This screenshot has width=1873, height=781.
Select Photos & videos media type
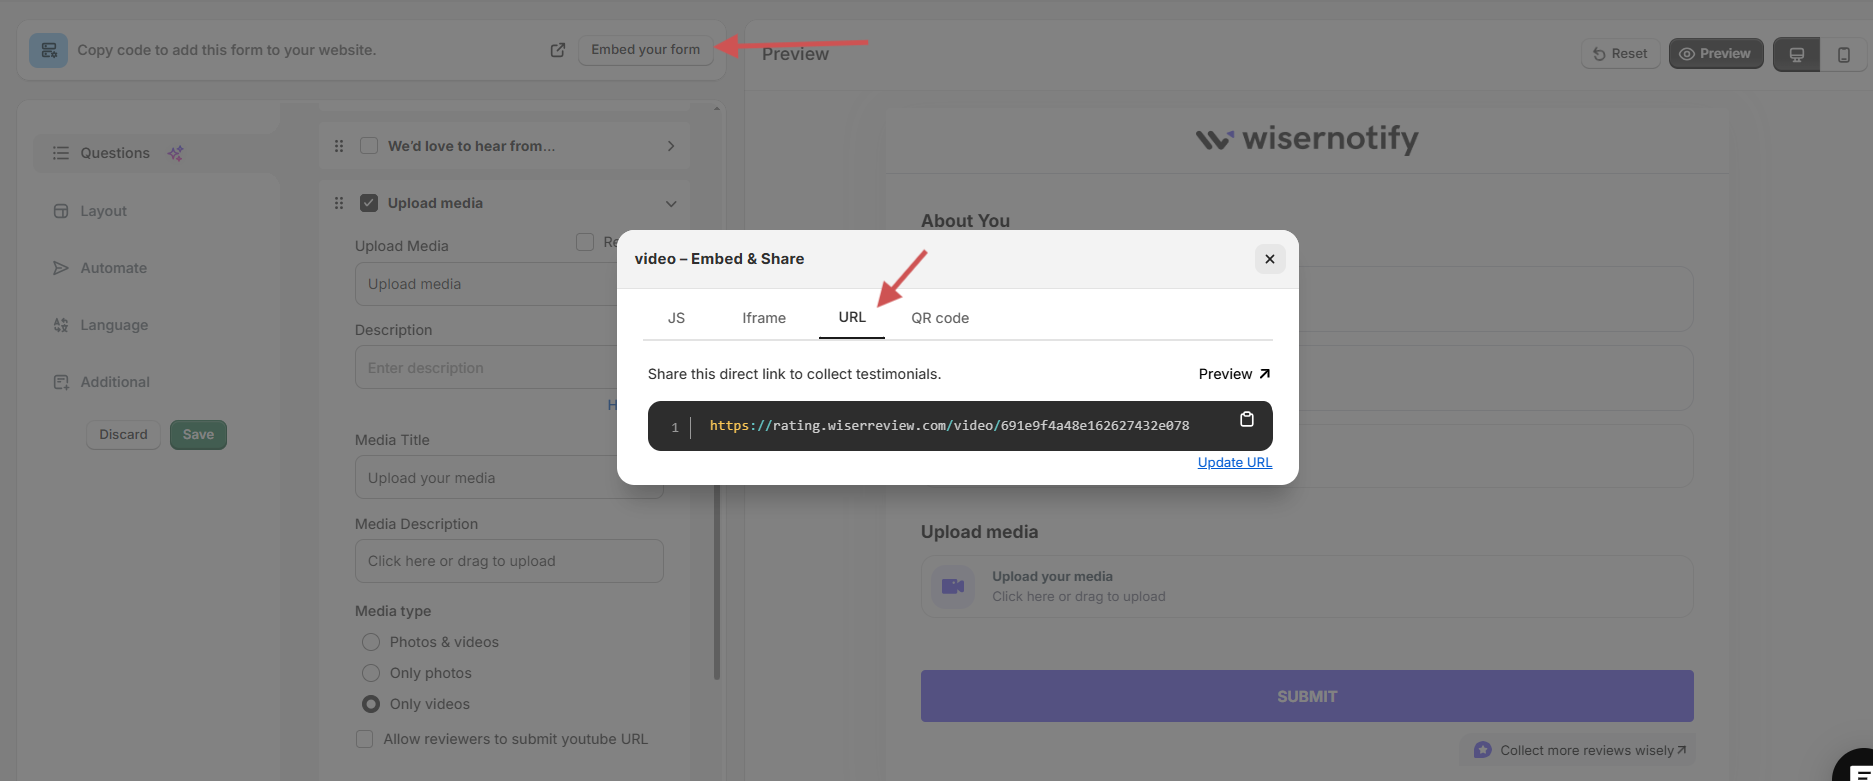point(371,642)
